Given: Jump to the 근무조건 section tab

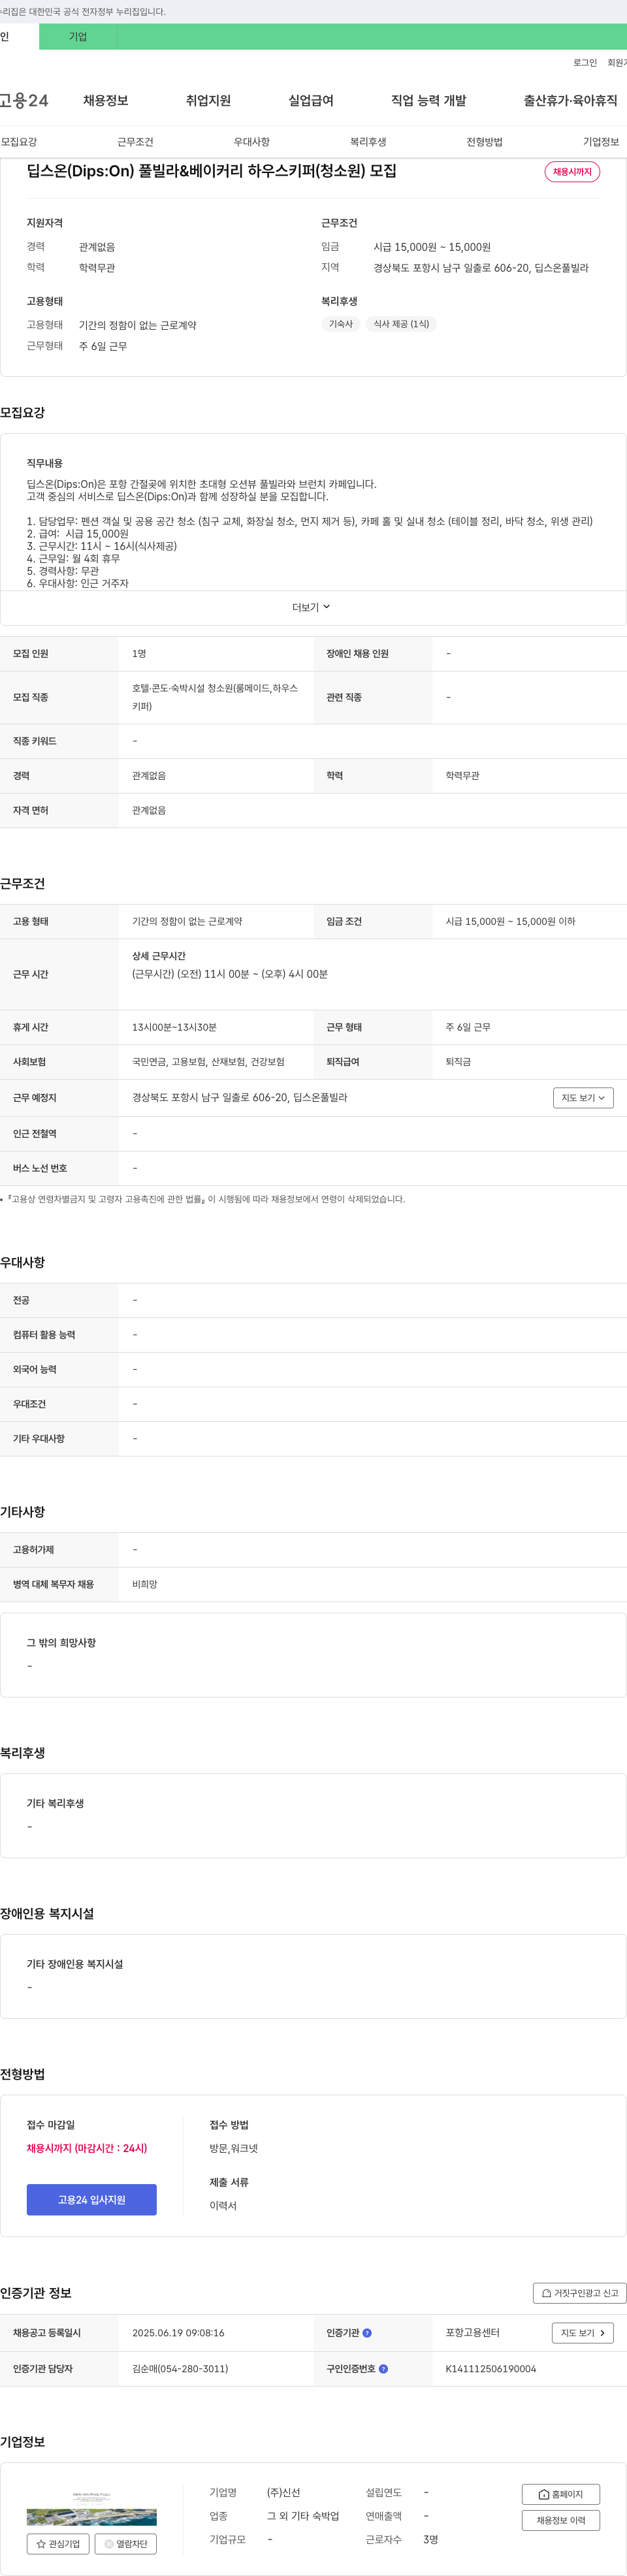Looking at the screenshot, I should coord(135,142).
